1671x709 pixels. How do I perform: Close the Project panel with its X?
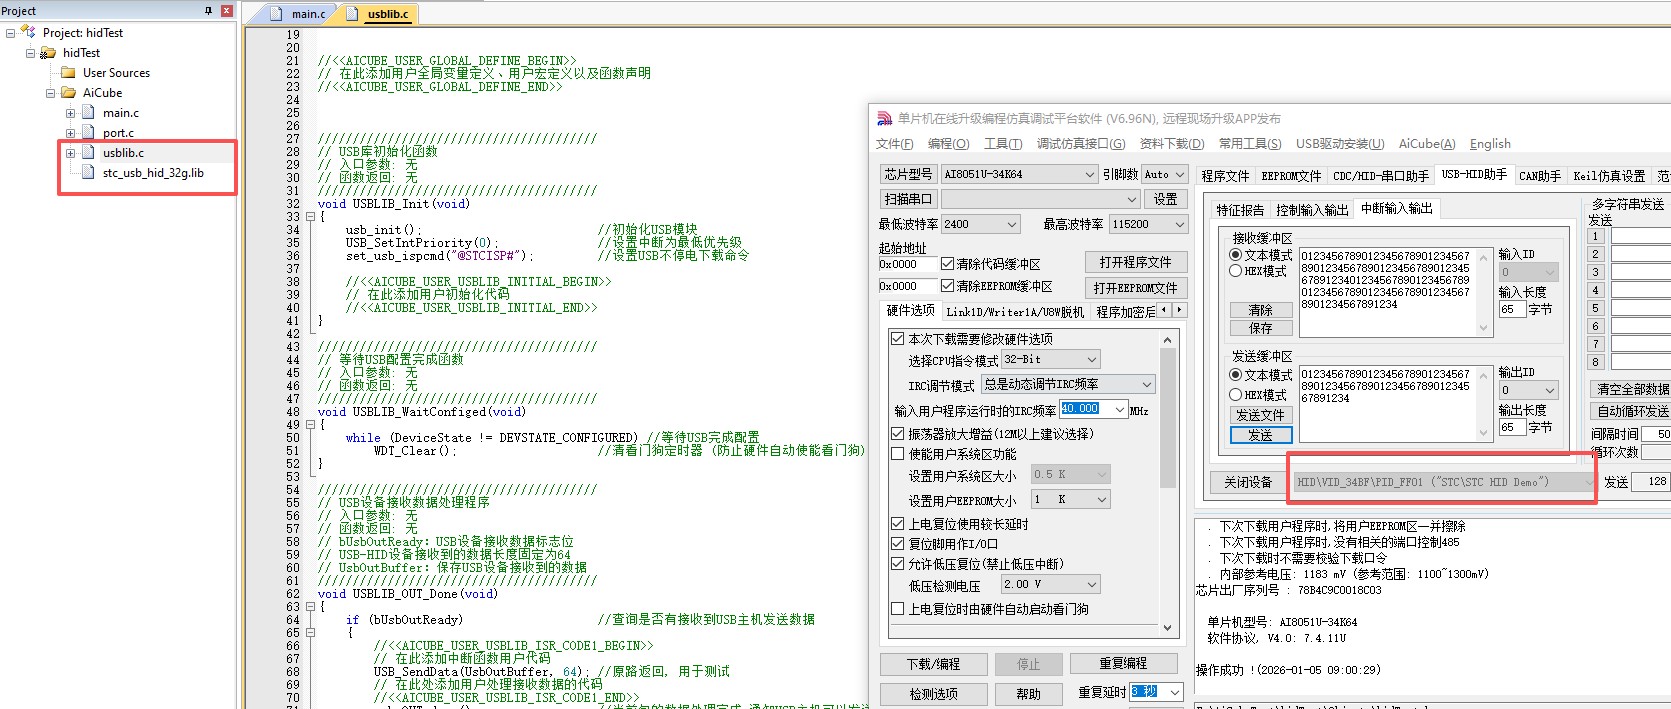point(226,11)
